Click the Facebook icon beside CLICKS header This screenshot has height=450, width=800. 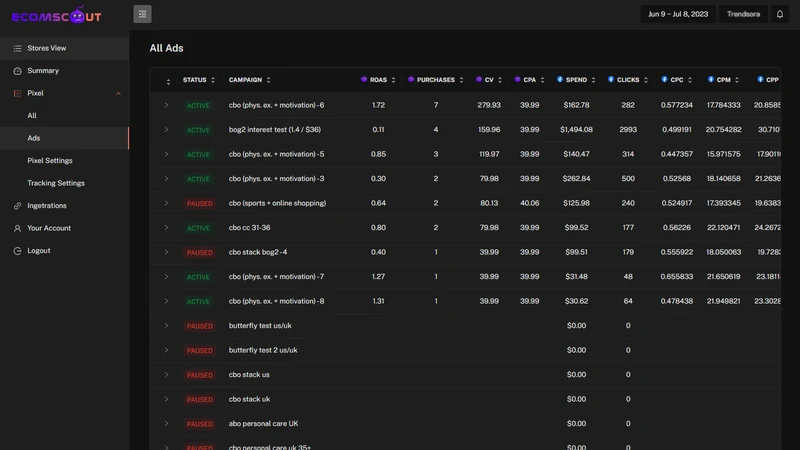click(611, 80)
